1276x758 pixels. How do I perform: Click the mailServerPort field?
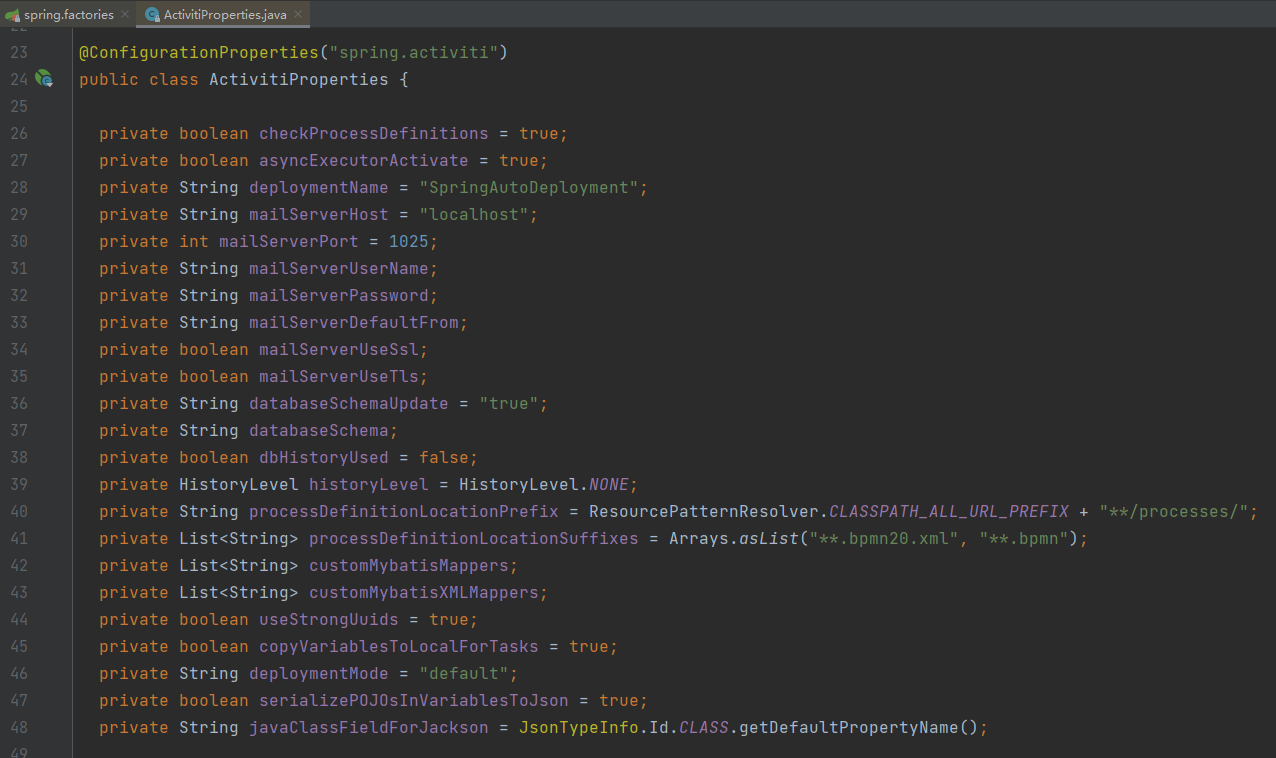(289, 241)
